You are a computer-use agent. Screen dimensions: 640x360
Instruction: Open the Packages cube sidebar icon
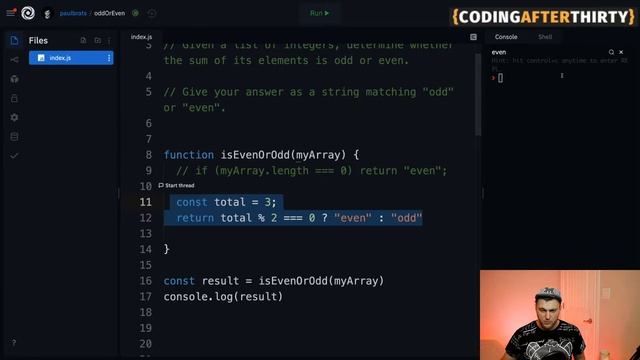[x=14, y=79]
